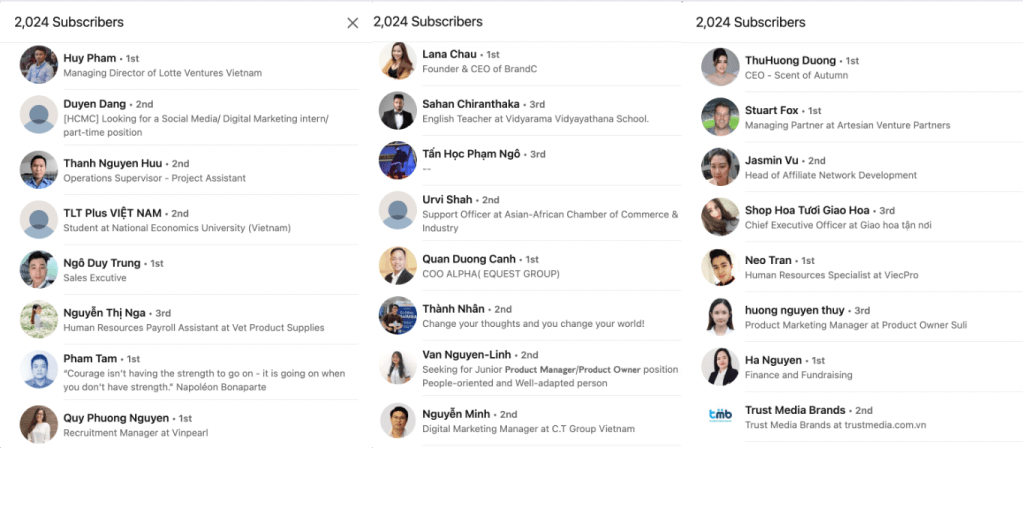1023x528 pixels.
Task: Open ThuHuong Duong's profile name
Action: pyautogui.click(x=790, y=60)
